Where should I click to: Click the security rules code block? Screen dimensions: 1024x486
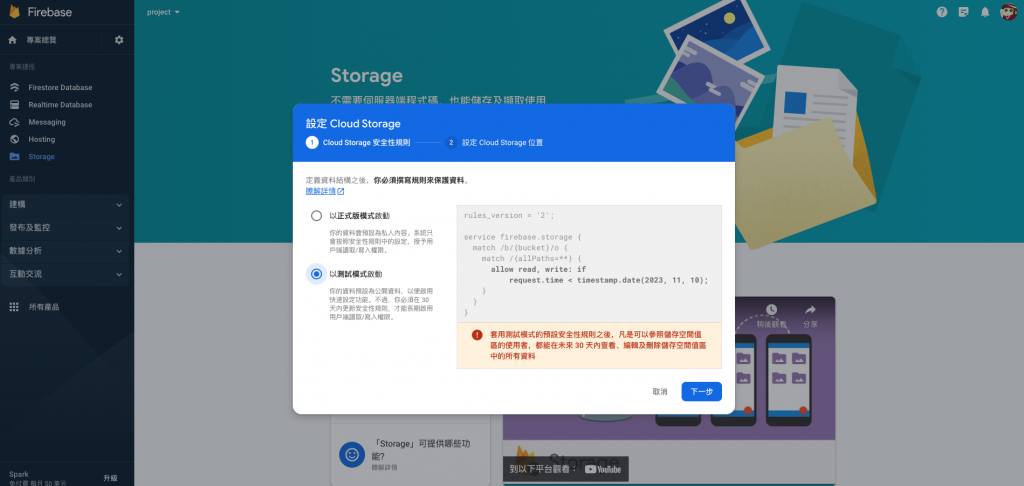589,264
